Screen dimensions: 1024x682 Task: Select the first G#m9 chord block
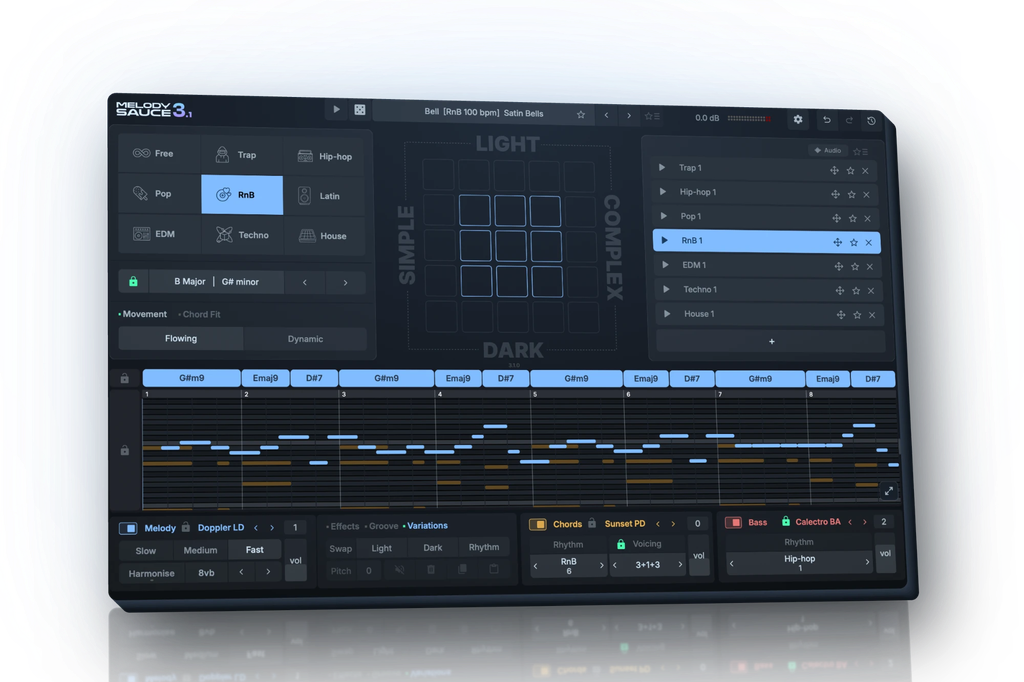point(192,378)
